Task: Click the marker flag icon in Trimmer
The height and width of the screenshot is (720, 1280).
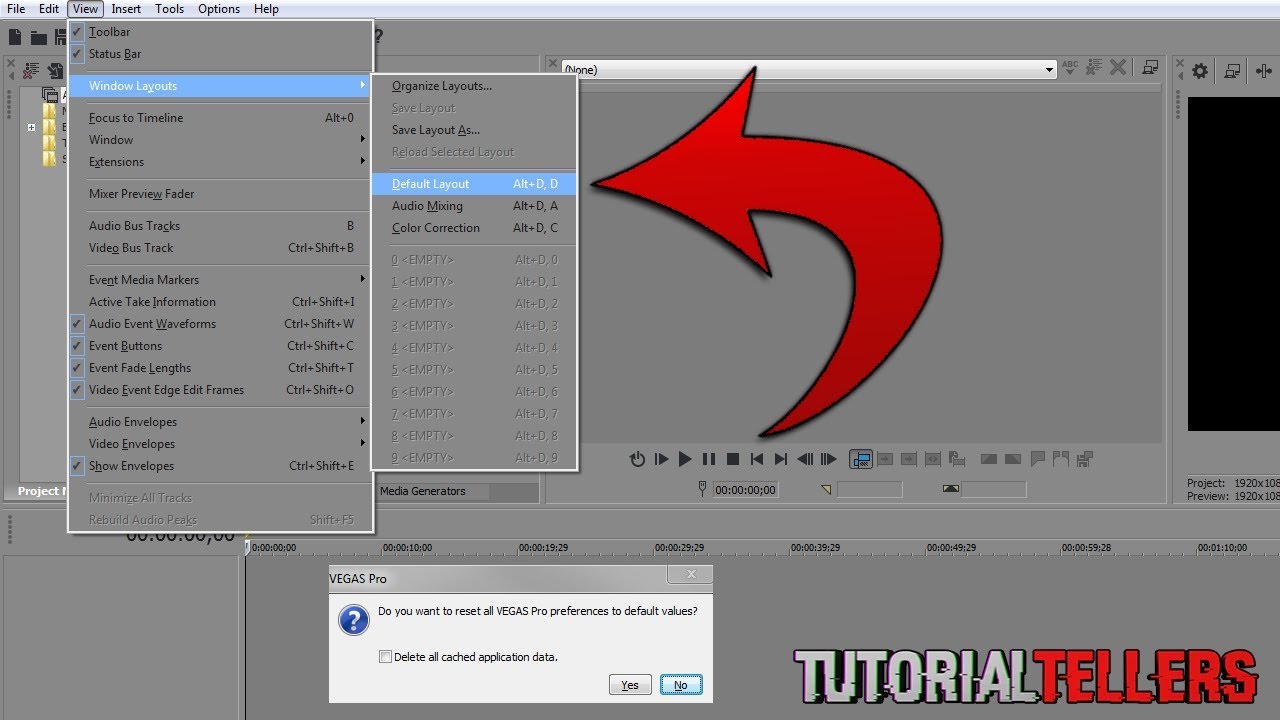Action: (x=1038, y=459)
